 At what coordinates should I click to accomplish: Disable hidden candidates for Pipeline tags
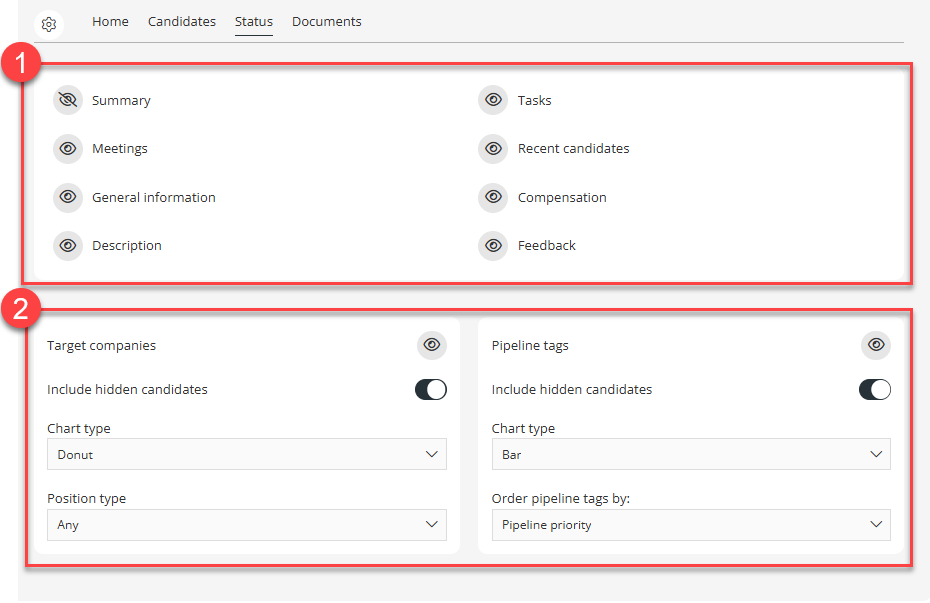tap(875, 389)
